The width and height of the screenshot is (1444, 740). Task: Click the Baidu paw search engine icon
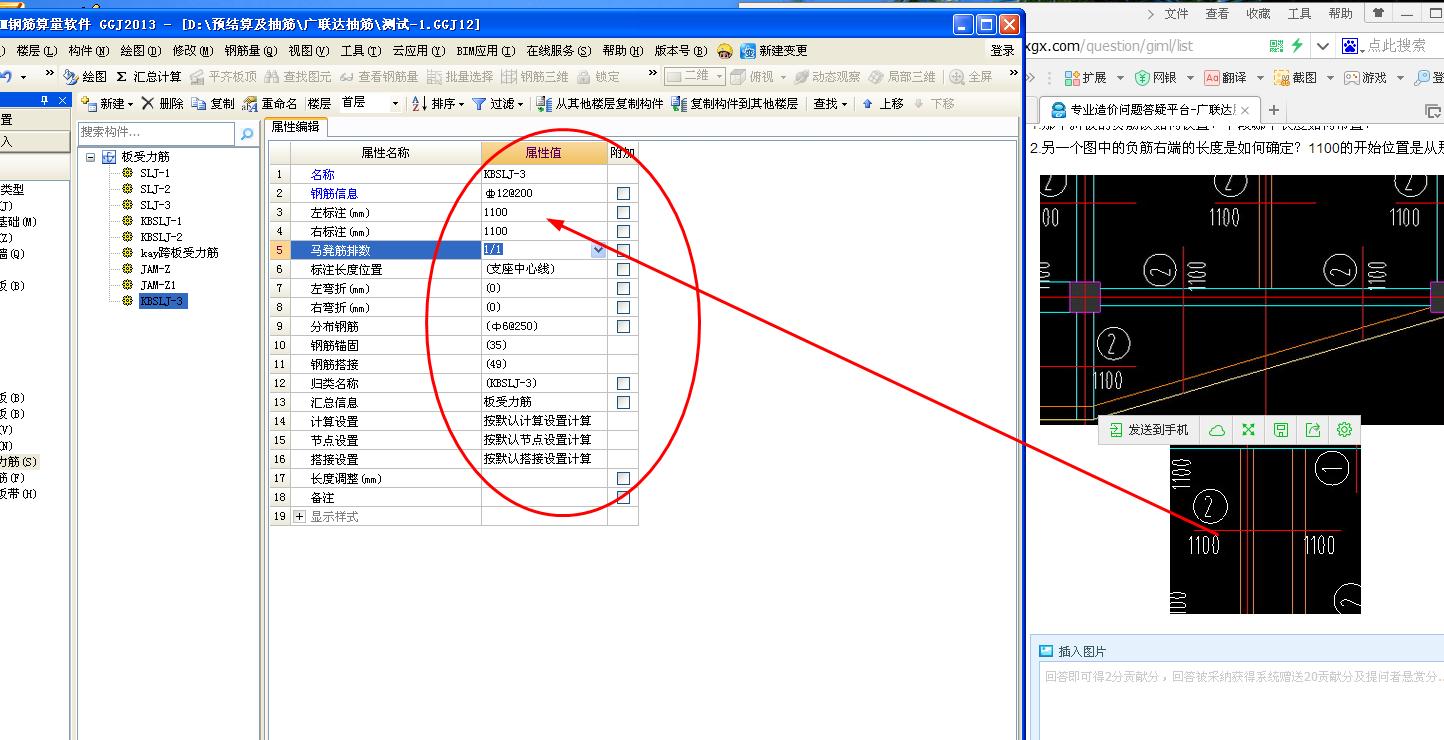click(x=1351, y=46)
